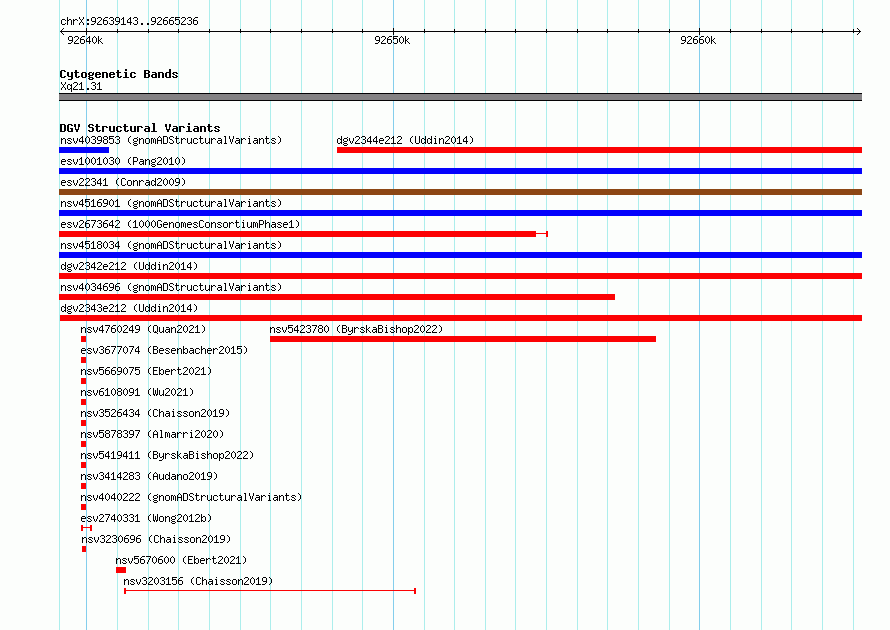Click the red nsv5670600 variant block
The image size is (890, 630).
(x=121, y=570)
